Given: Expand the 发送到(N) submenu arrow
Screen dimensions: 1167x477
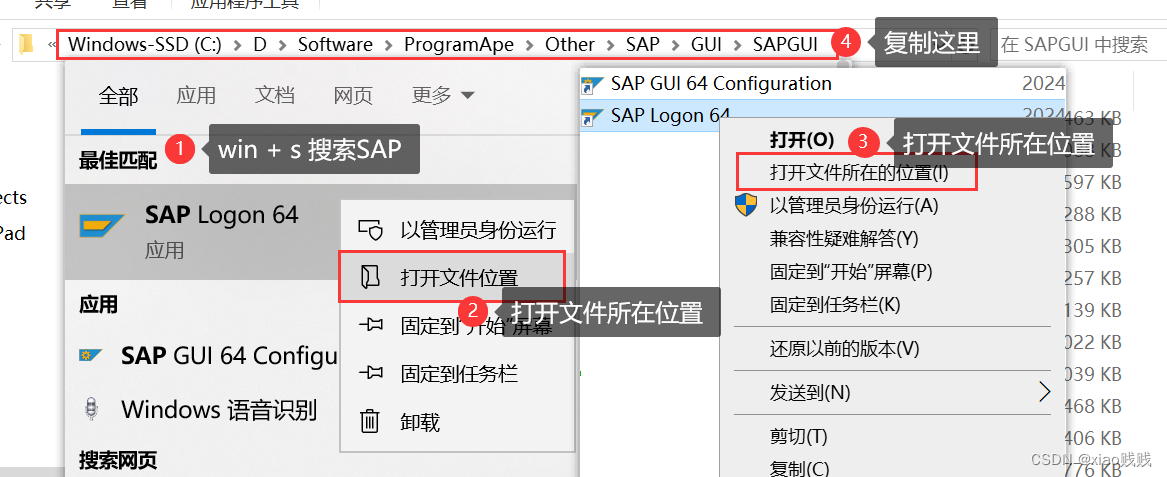Looking at the screenshot, I should coord(1044,391).
